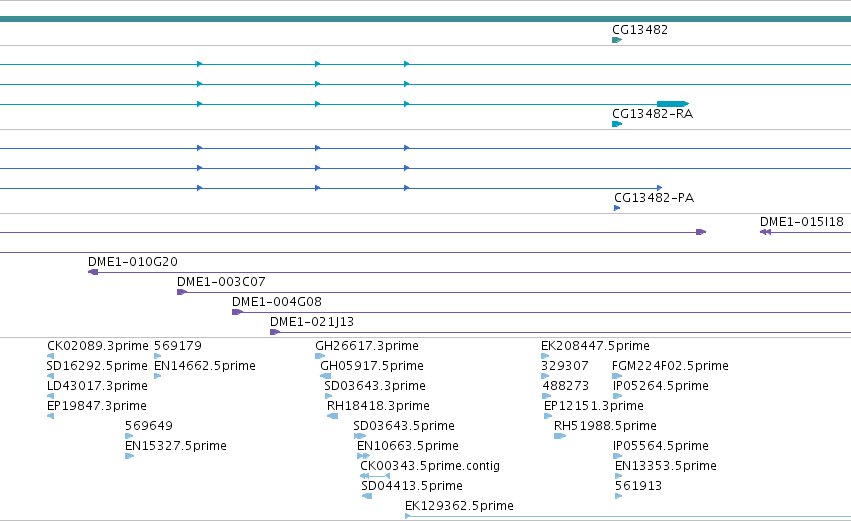Select the SD03643.5prime arrow glyph
This screenshot has height=521, width=851.
[x=360, y=436]
